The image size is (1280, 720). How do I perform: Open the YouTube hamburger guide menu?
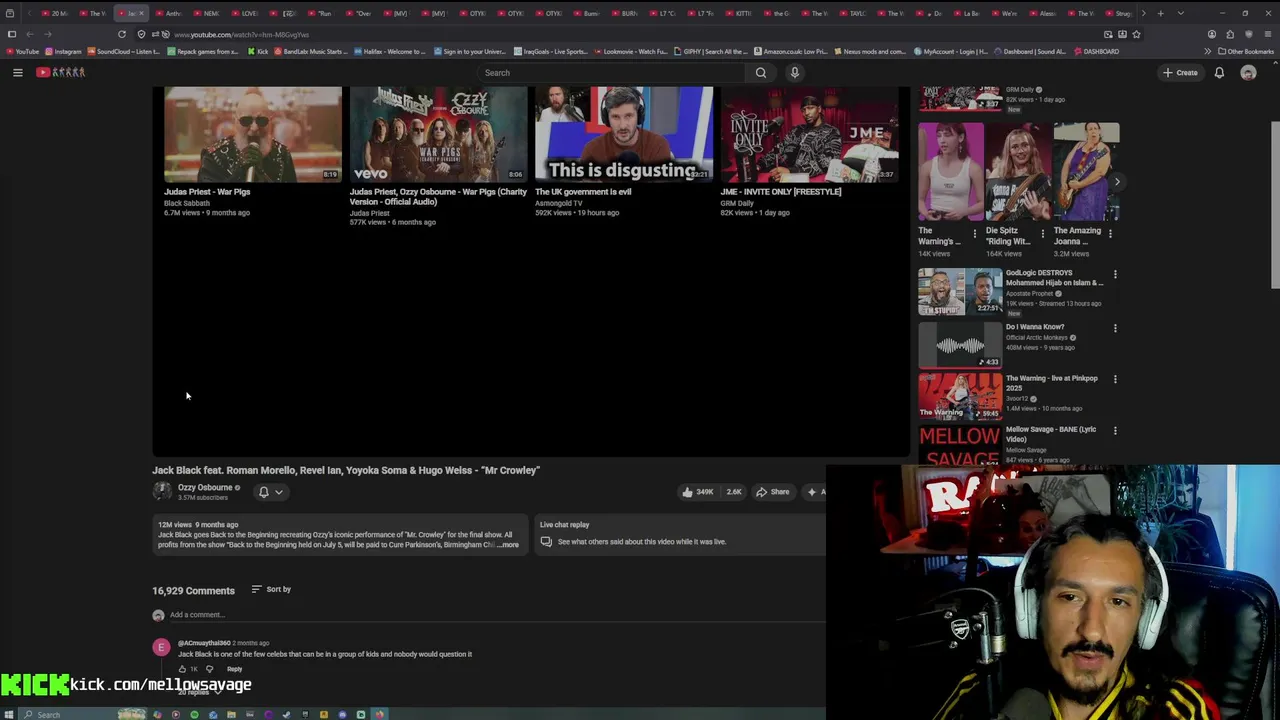tap(17, 72)
